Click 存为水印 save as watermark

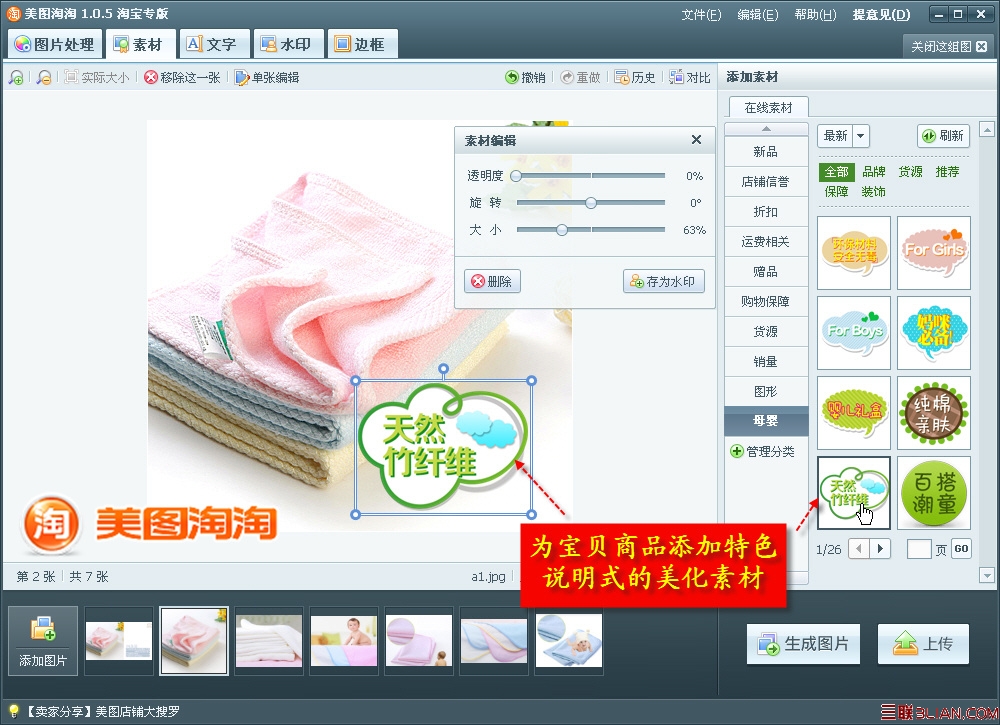click(664, 281)
